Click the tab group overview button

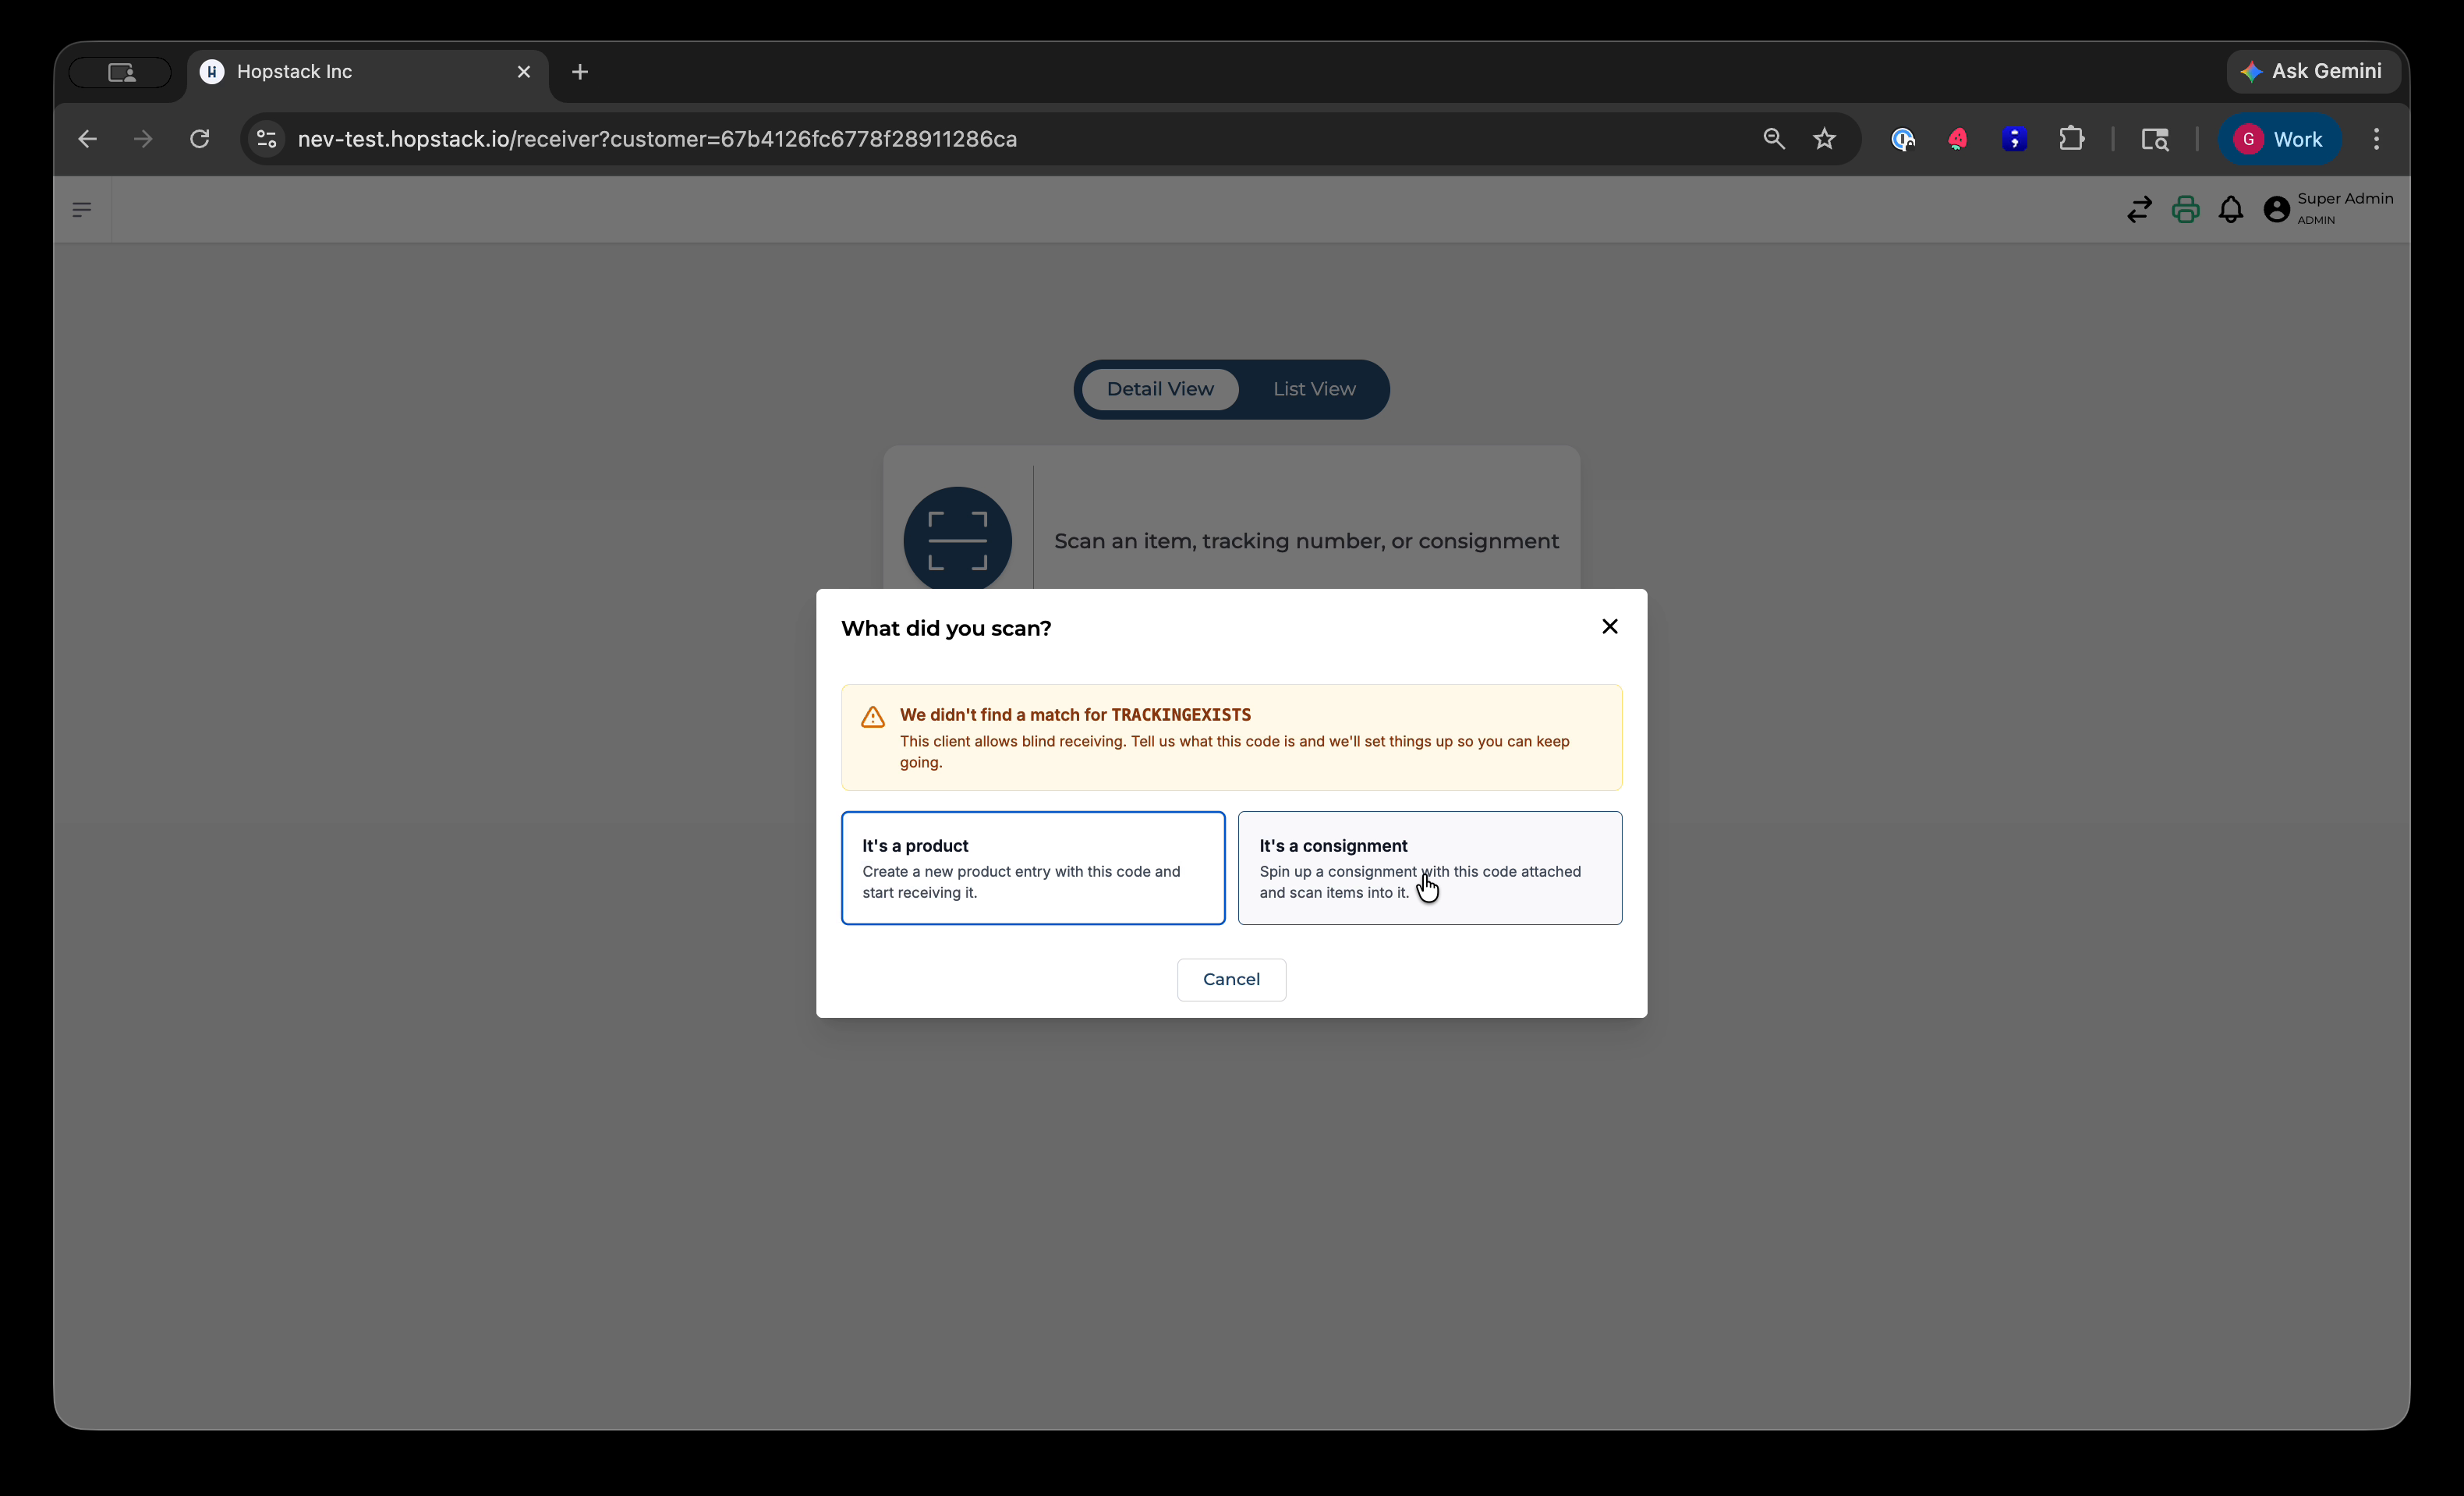(121, 72)
